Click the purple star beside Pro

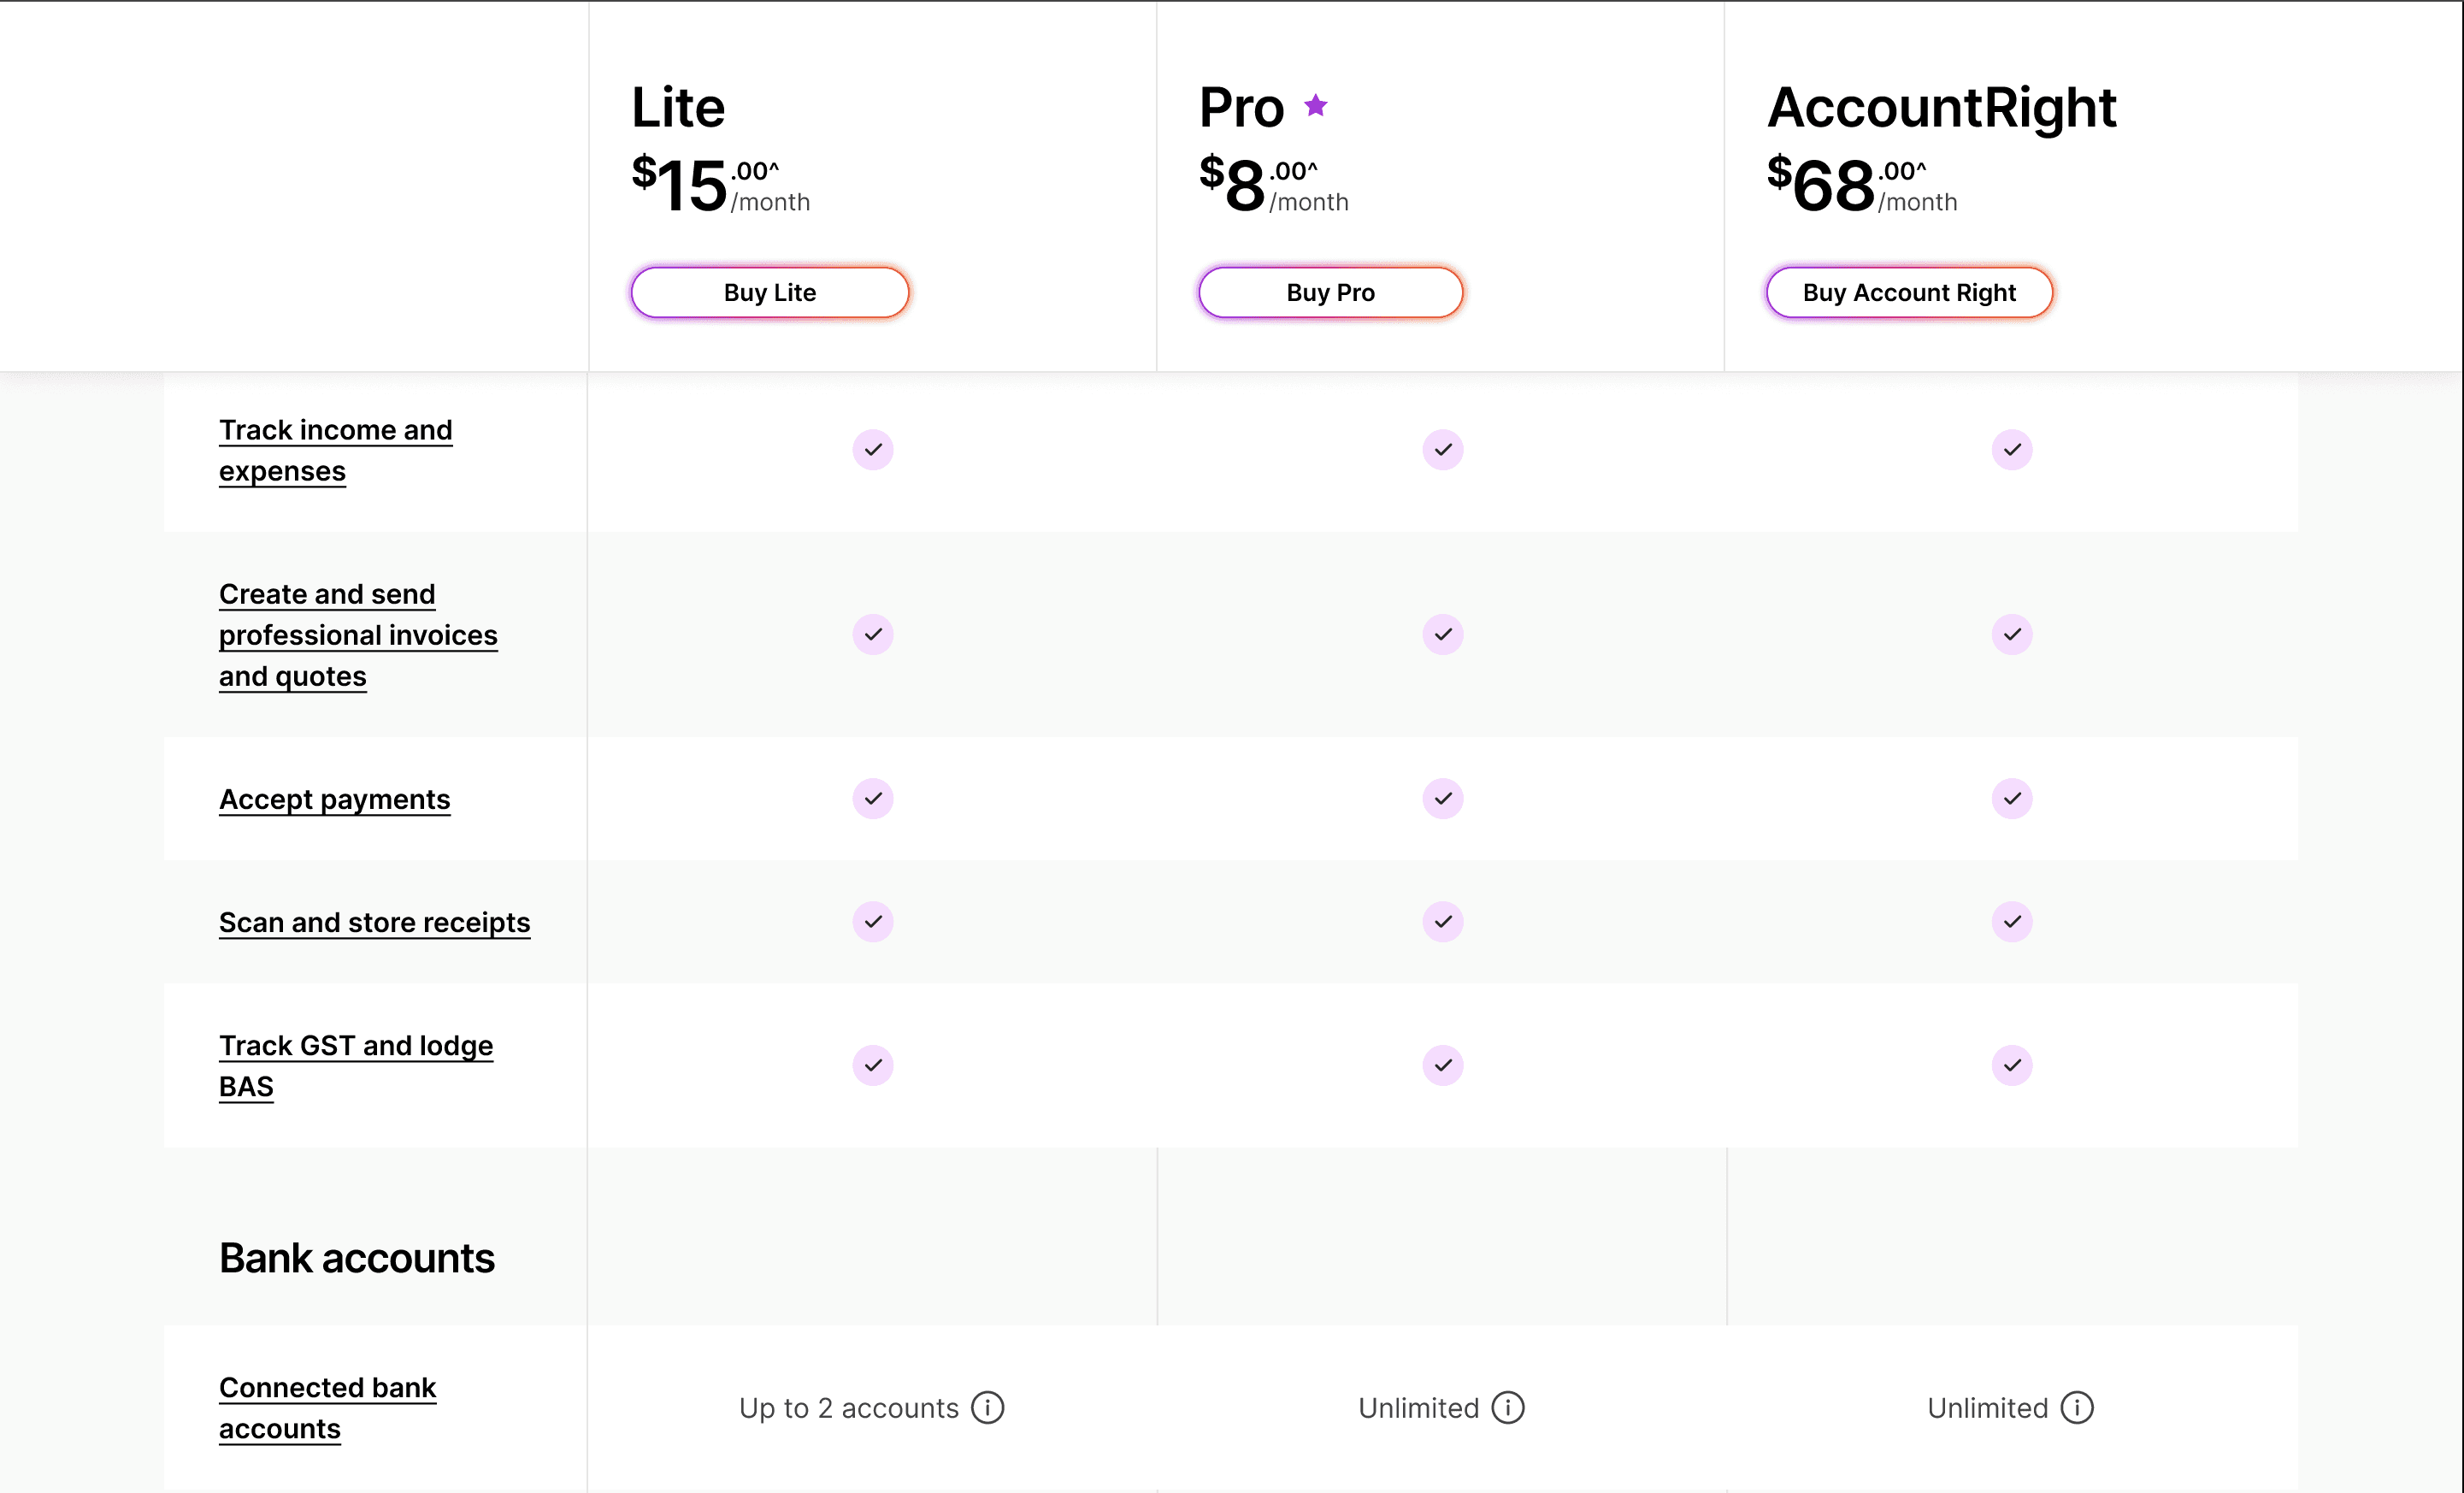click(1315, 105)
